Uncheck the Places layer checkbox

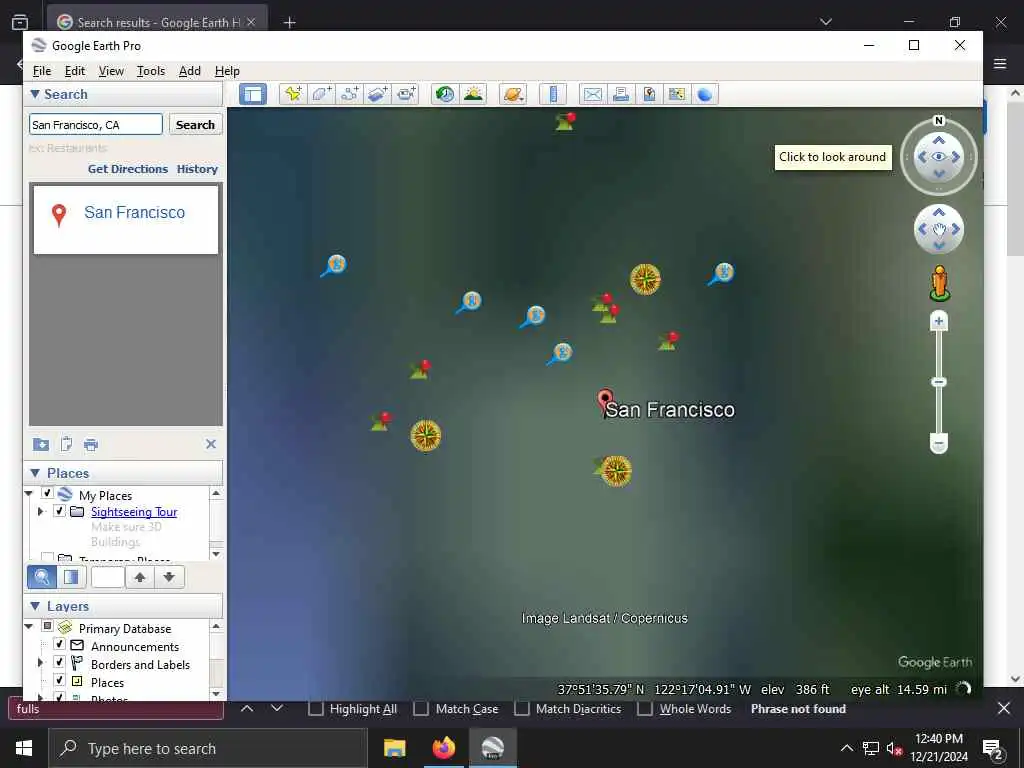coord(59,680)
